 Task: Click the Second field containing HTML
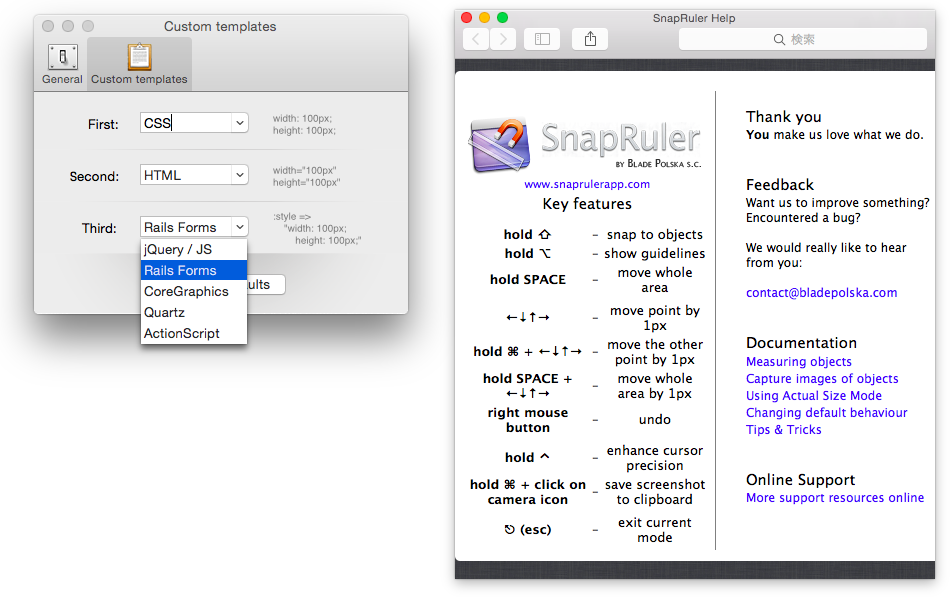[187, 175]
